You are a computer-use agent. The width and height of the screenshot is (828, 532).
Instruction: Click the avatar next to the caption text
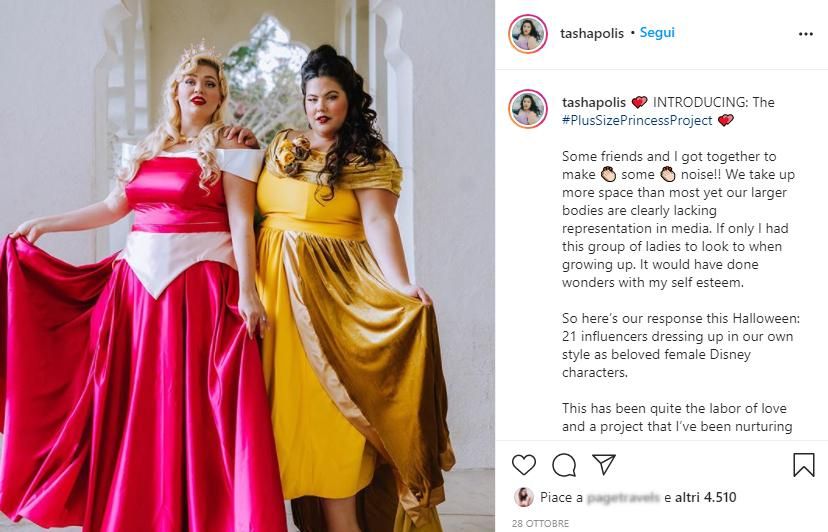point(528,109)
